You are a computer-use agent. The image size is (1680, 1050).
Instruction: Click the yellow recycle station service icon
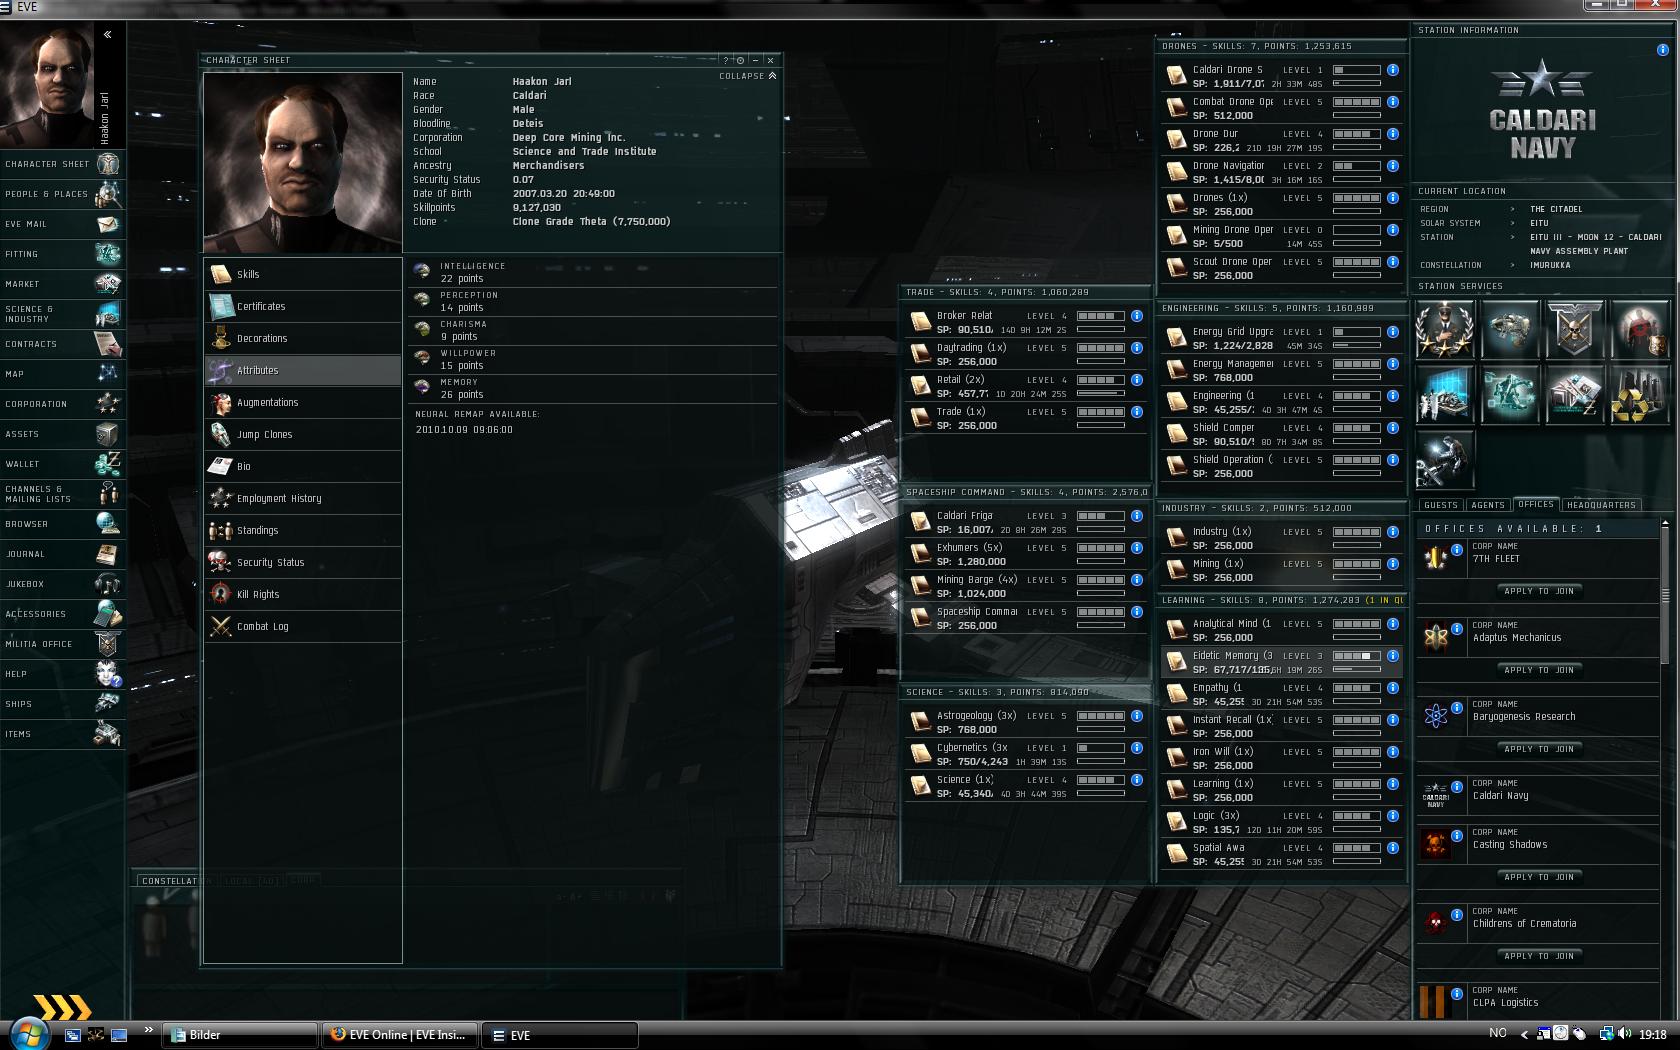click(x=1639, y=394)
